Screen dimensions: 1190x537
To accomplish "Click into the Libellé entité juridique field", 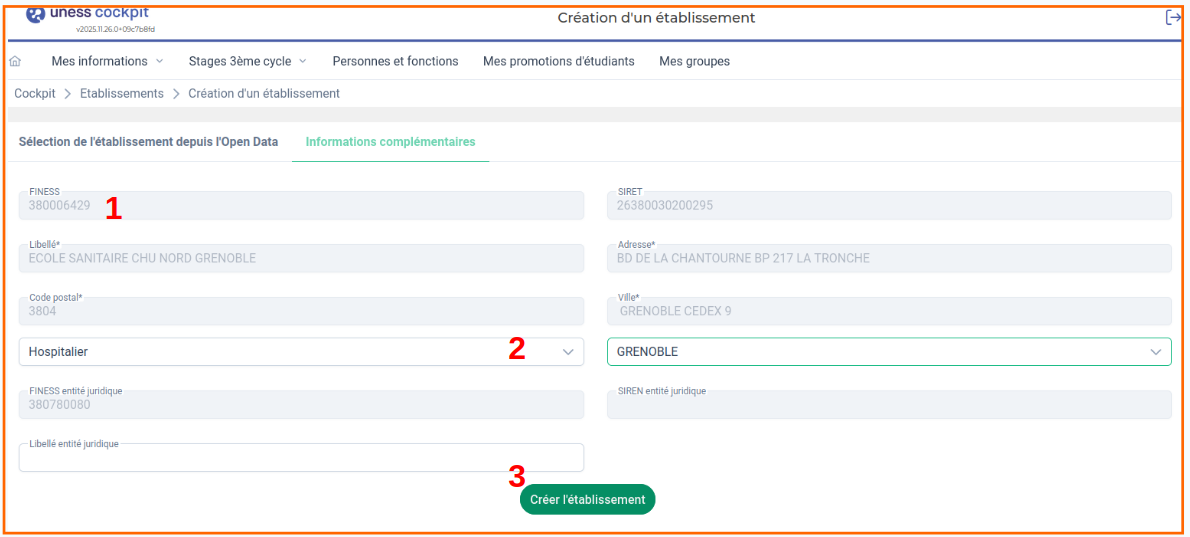I will point(300,459).
